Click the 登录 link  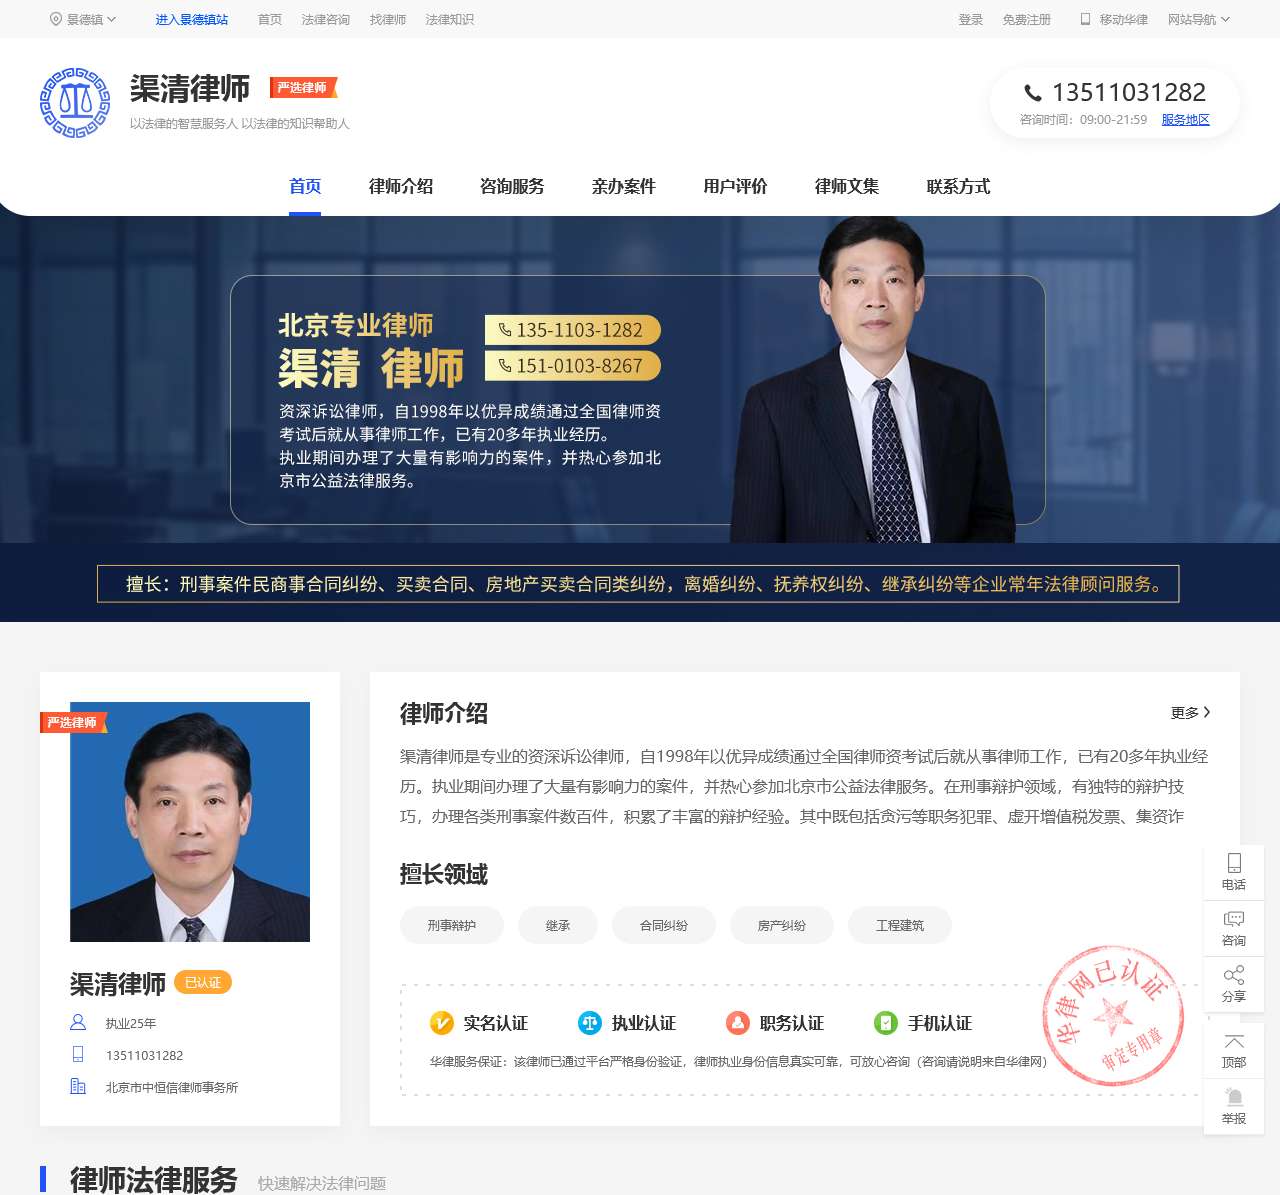point(971,19)
